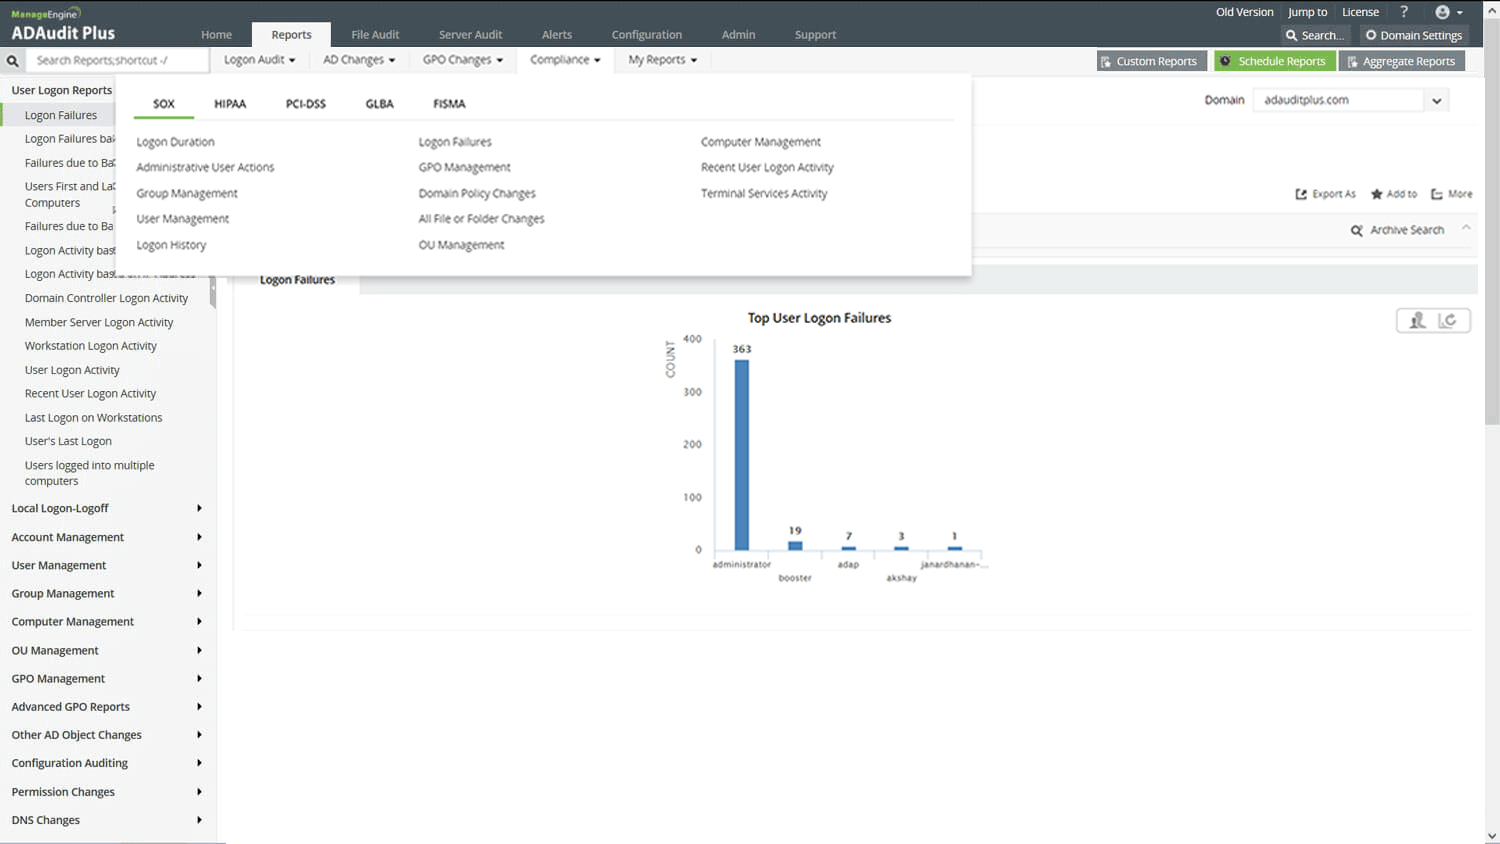
Task: Click the administrator bar in chart
Action: pos(741,455)
